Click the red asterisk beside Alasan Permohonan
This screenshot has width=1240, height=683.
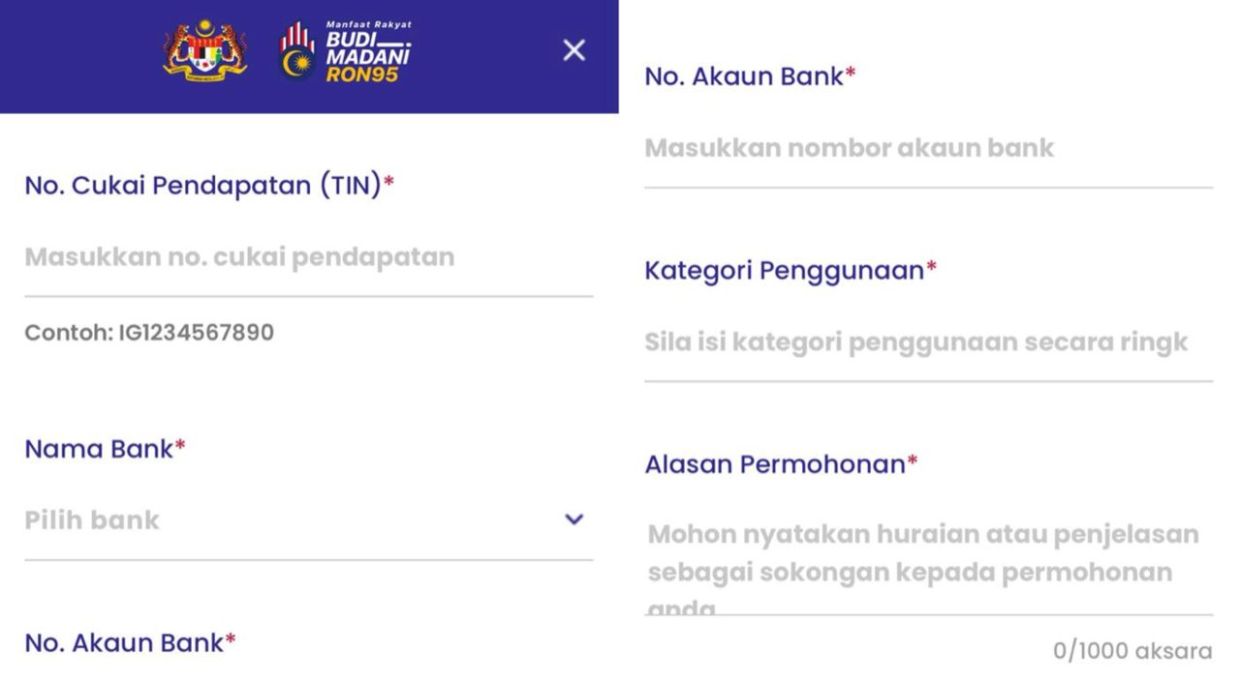(x=912, y=462)
